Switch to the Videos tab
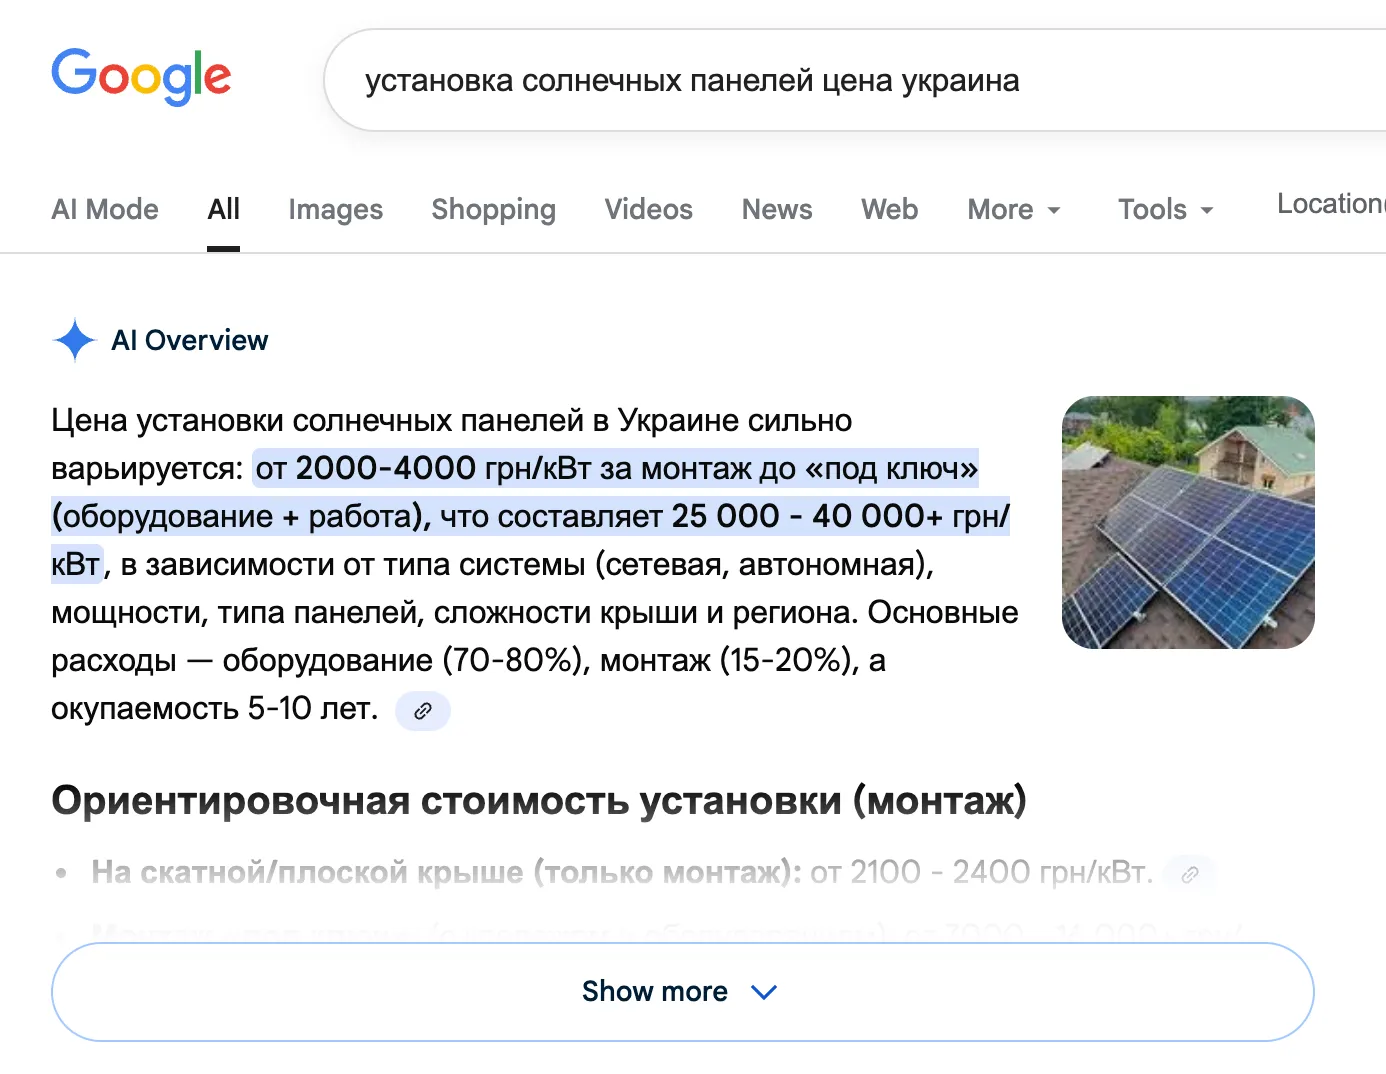1386x1074 pixels. click(648, 210)
